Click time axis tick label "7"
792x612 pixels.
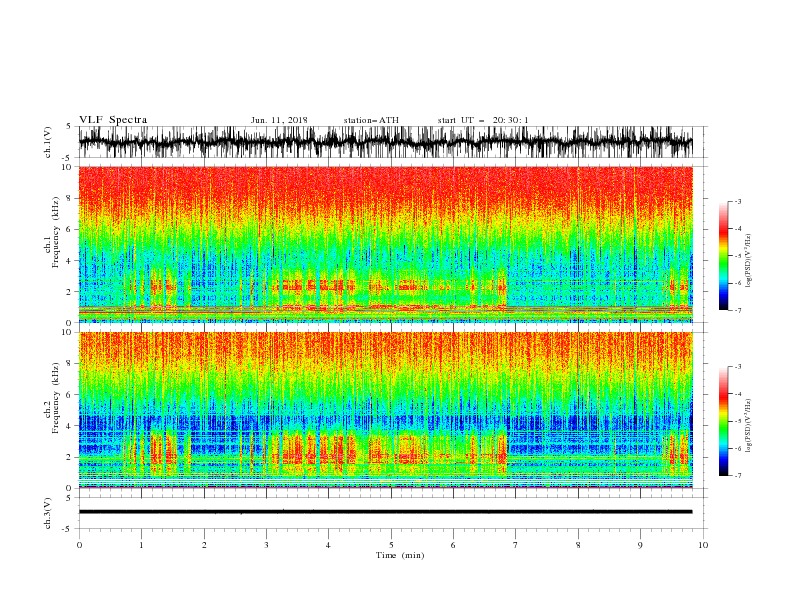click(x=516, y=545)
